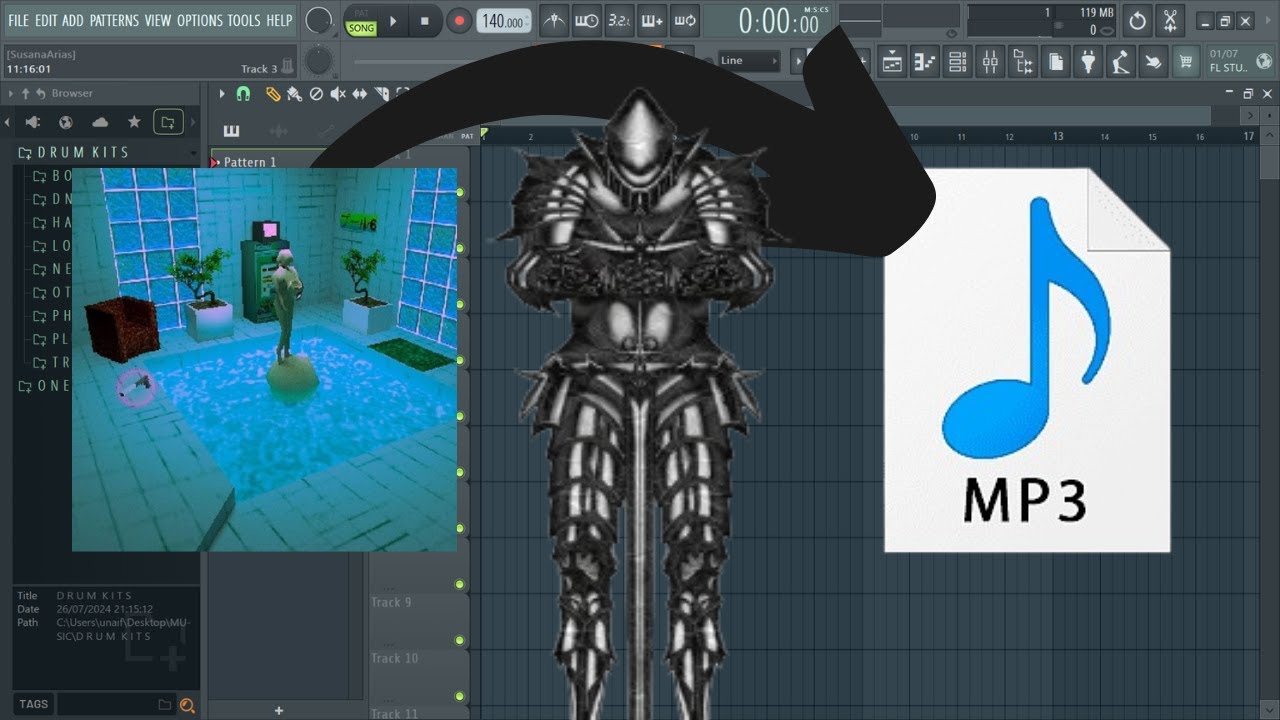This screenshot has width=1280, height=720.
Task: Select the Slice blade tool
Action: coord(381,93)
